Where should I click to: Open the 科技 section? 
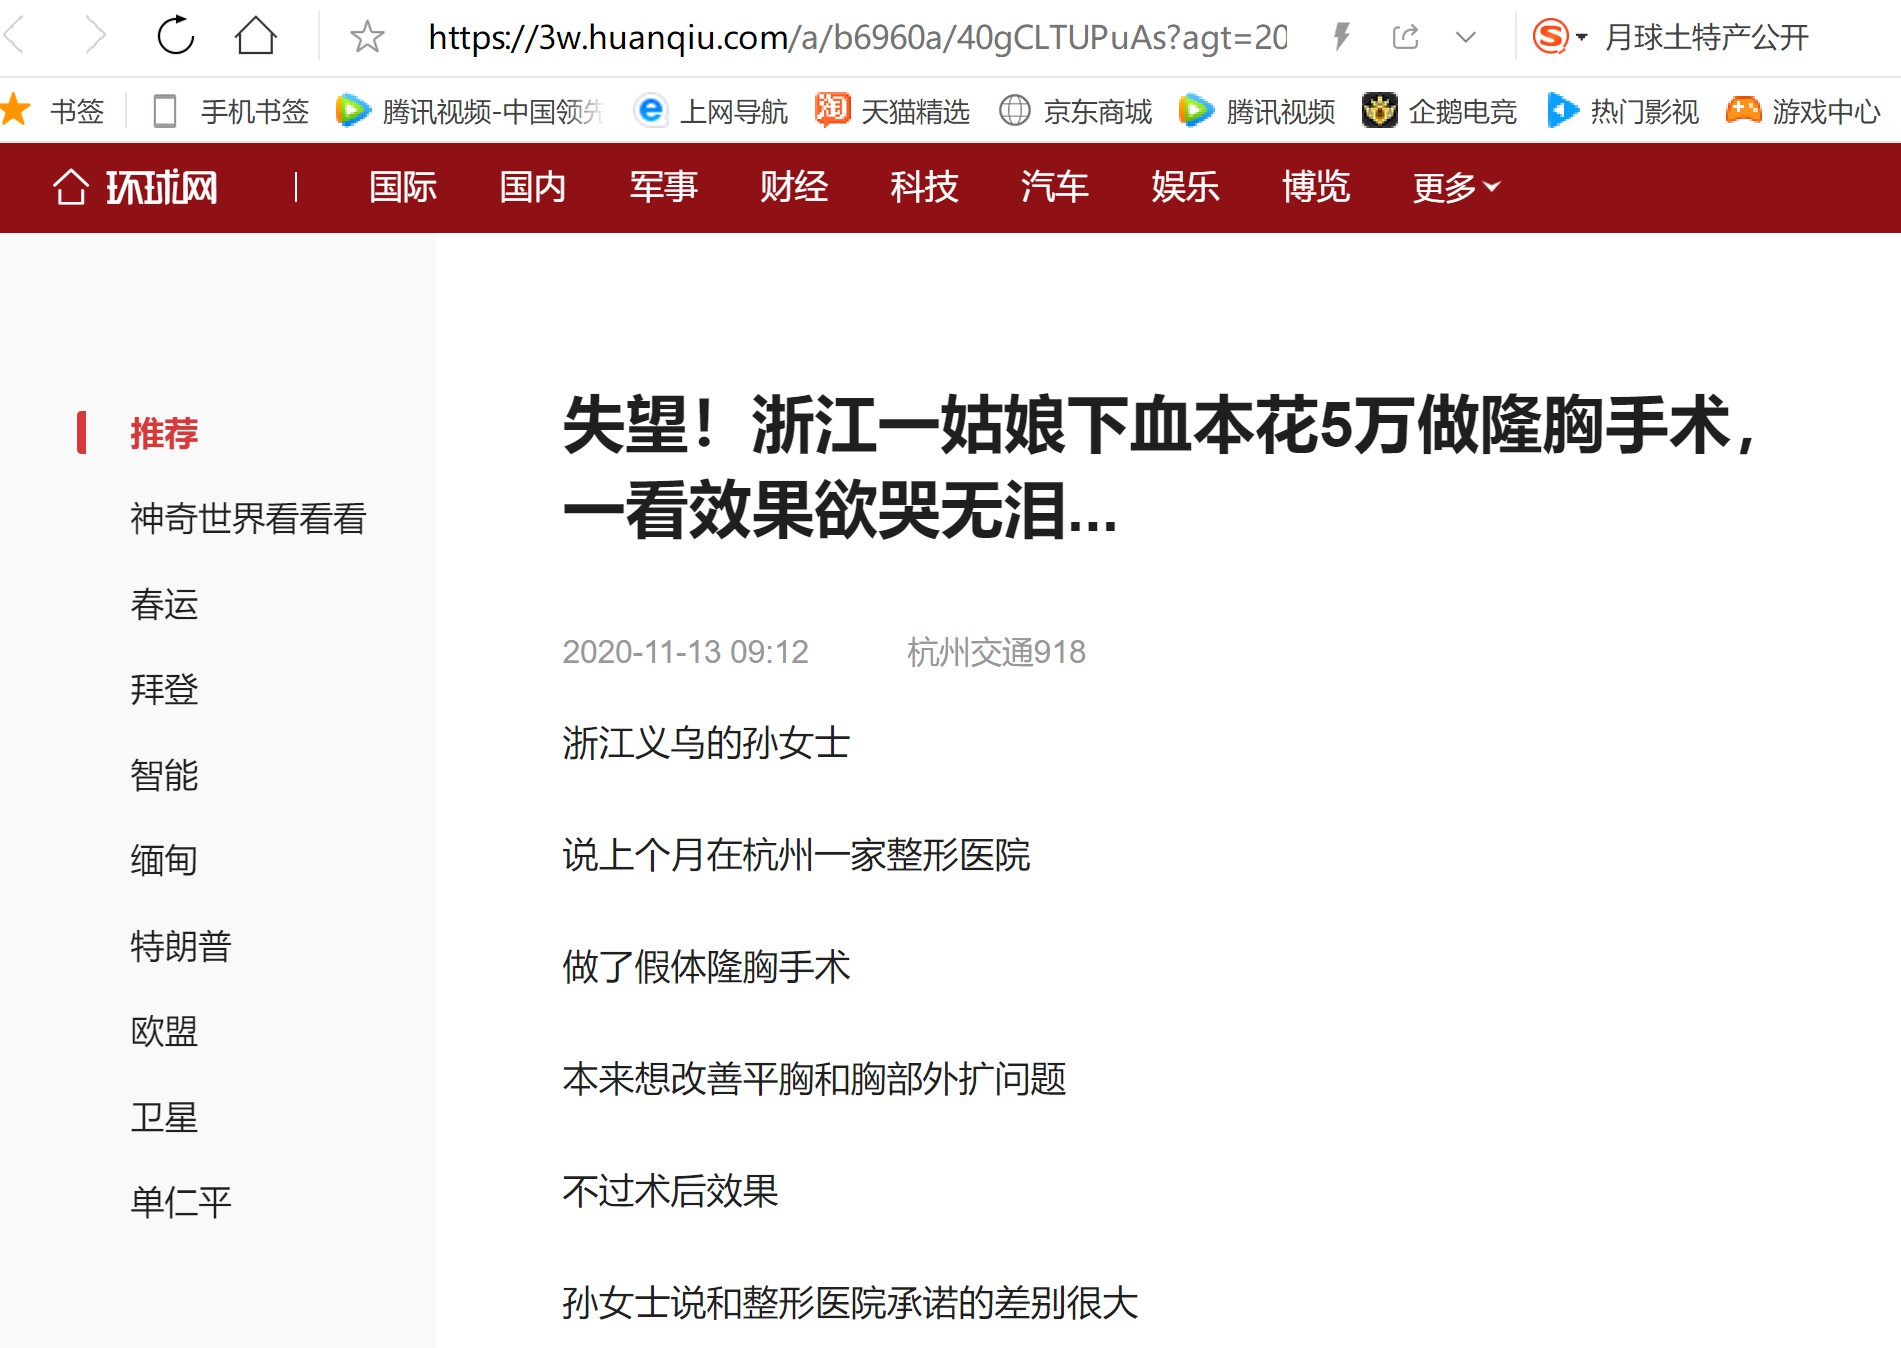click(x=925, y=187)
